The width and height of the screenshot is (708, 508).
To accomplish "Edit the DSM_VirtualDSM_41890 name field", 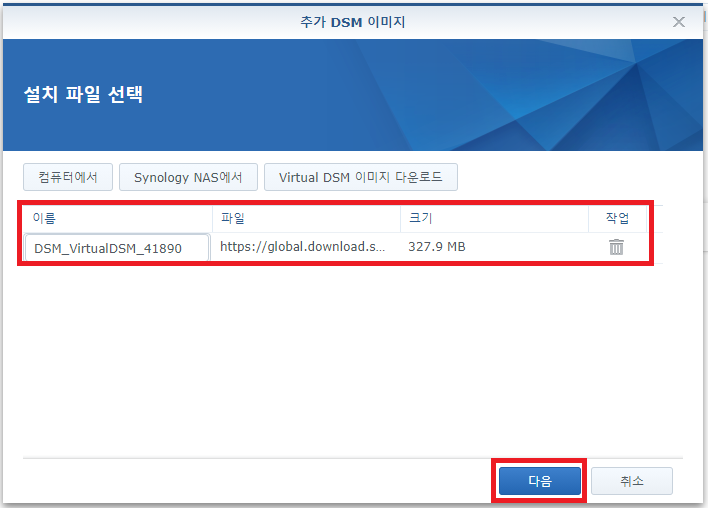I will [x=117, y=248].
